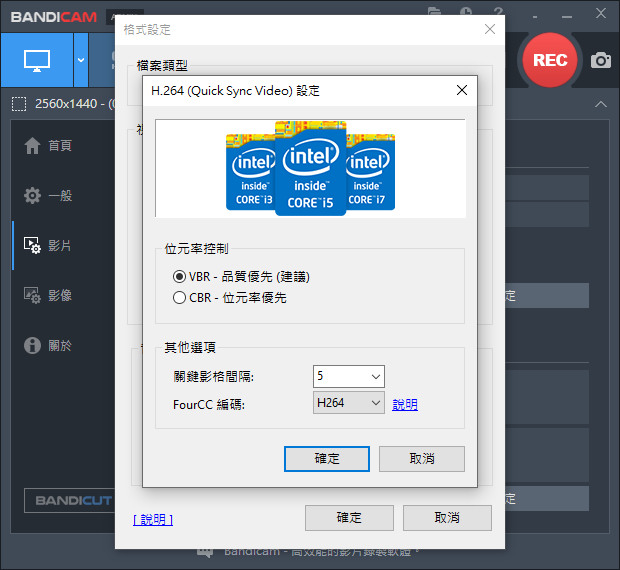Expand the recording mode dropdown arrow
Viewport: 620px width, 570px height.
point(81,60)
